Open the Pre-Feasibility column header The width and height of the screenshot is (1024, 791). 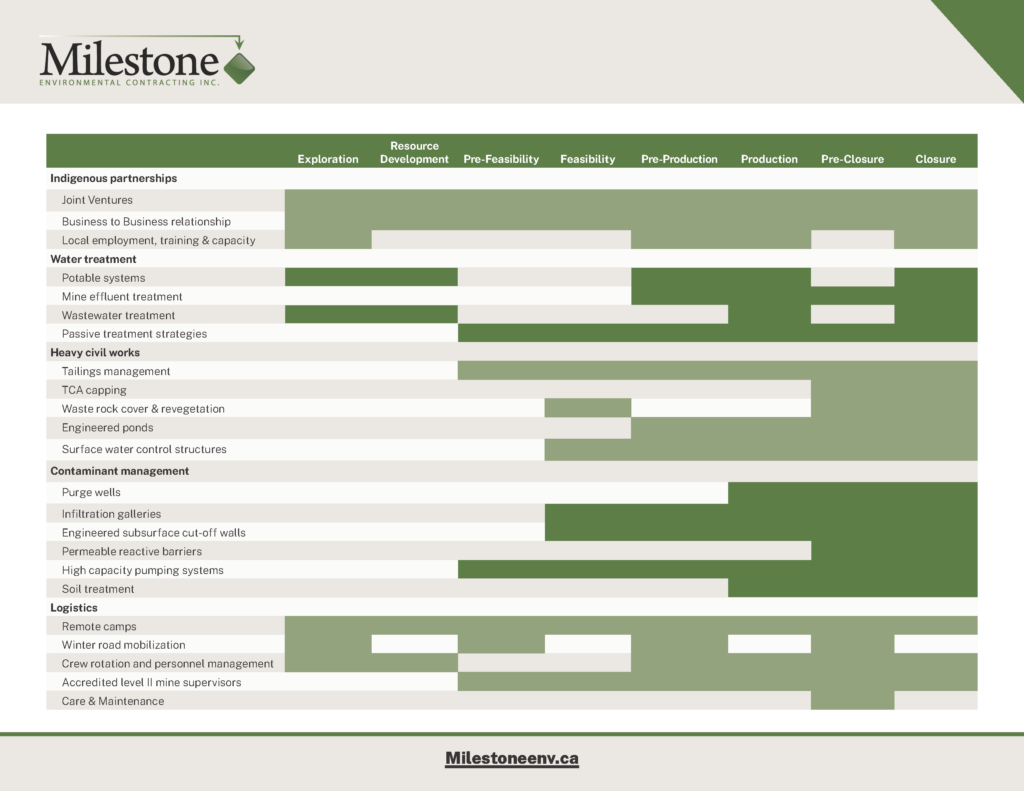click(500, 158)
